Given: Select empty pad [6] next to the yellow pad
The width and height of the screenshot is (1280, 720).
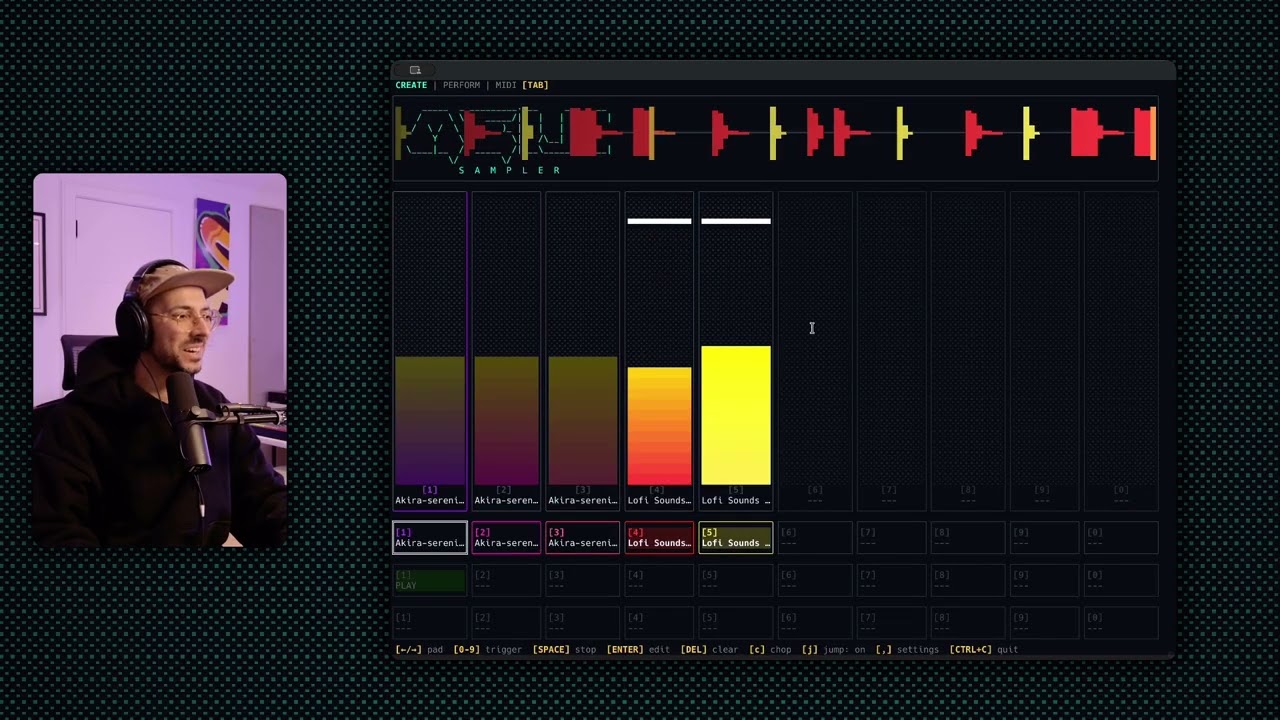Looking at the screenshot, I should [x=815, y=537].
